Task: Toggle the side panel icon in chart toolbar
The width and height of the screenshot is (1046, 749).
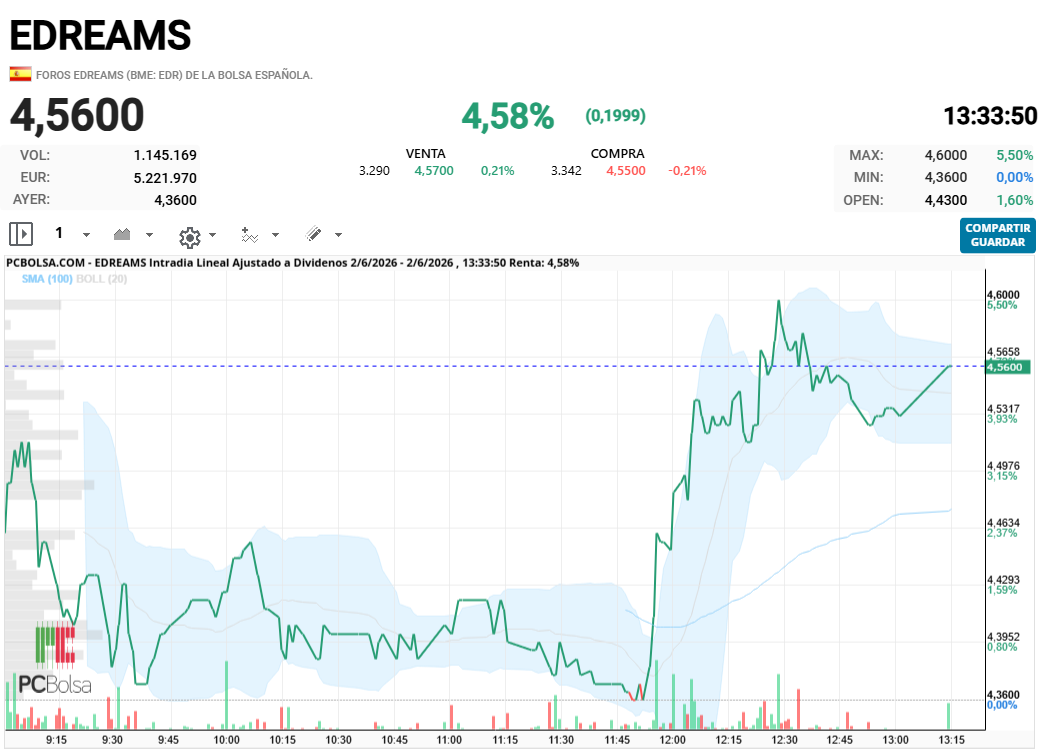Action: tap(21, 234)
